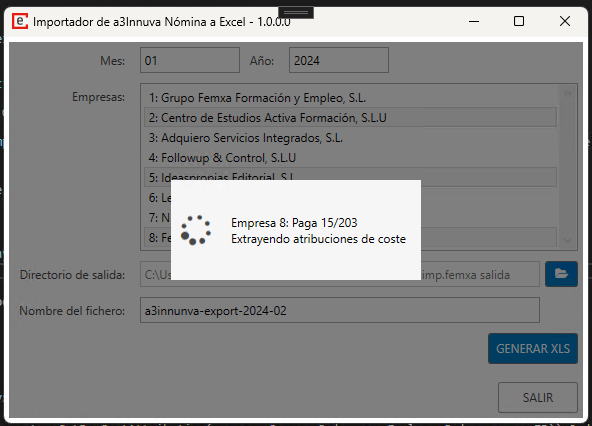Select Followup & Control, S.L.U
Screen dimensions: 592x426
point(350,157)
